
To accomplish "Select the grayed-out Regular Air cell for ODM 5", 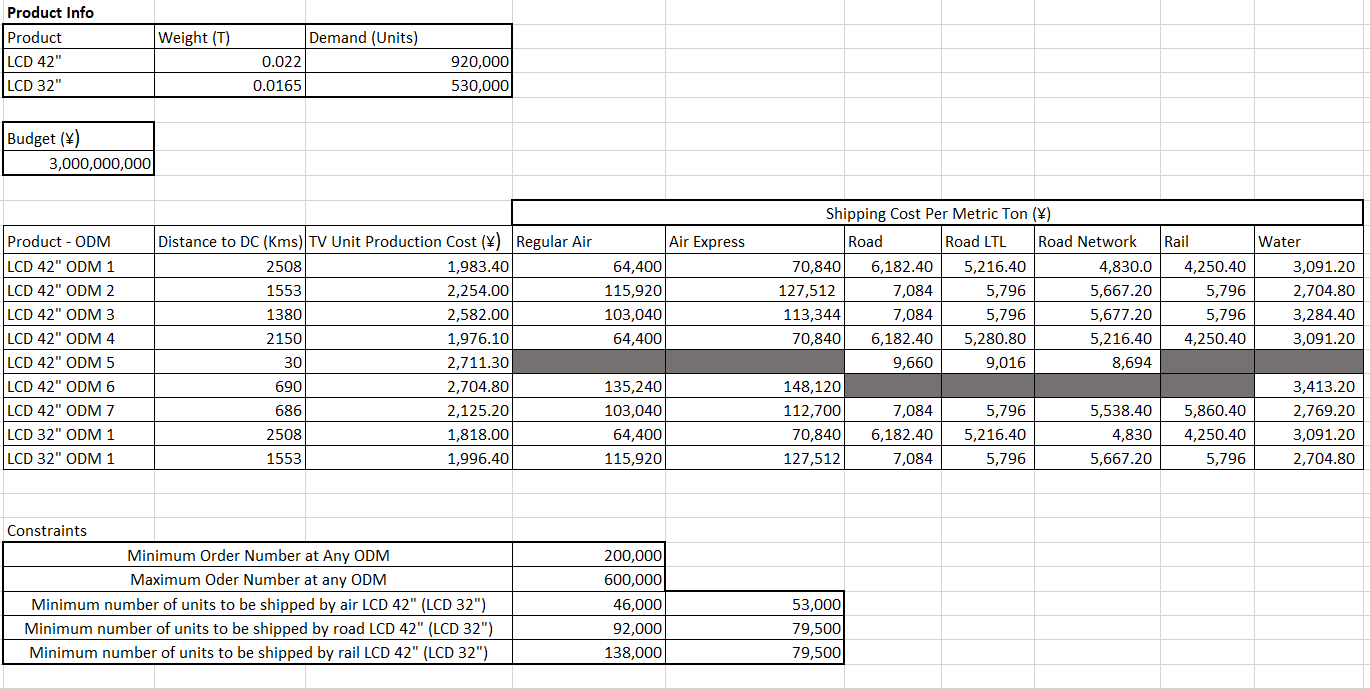I will pos(587,362).
